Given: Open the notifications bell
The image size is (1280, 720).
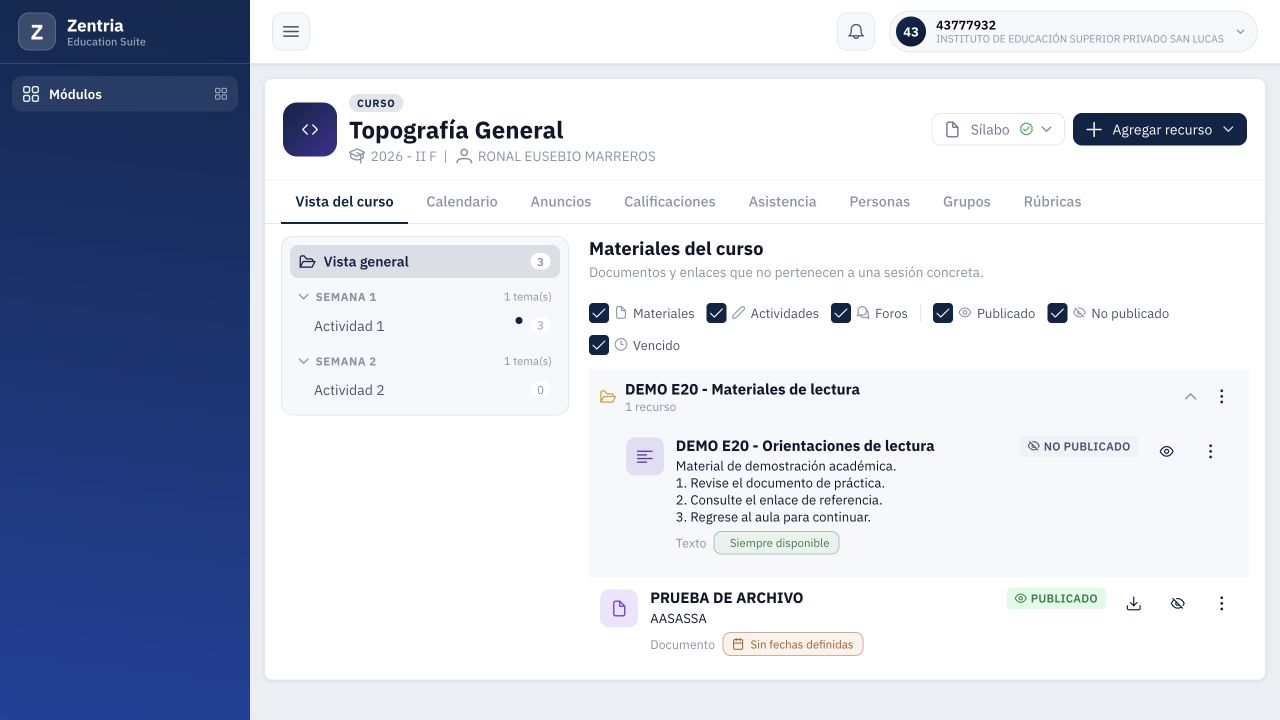Looking at the screenshot, I should [856, 32].
